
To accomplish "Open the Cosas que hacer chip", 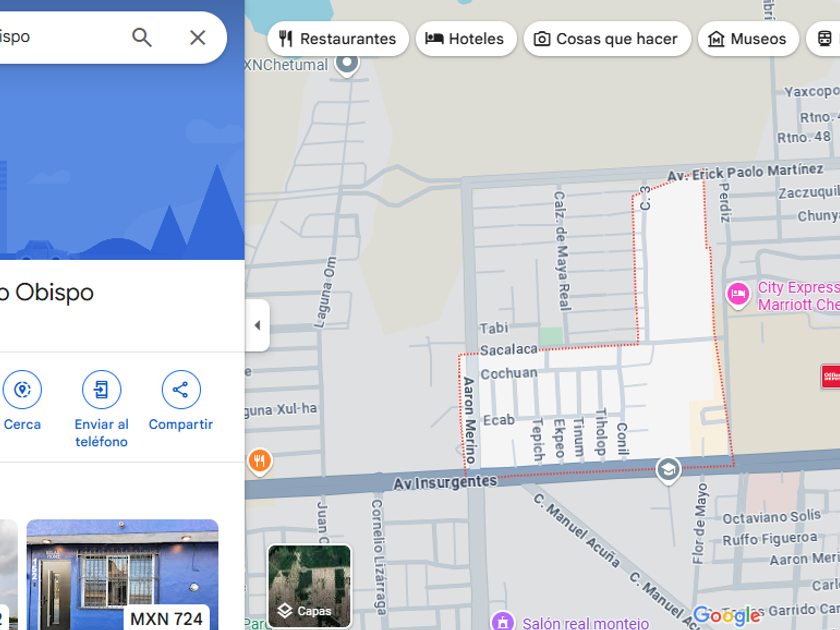I will click(606, 39).
